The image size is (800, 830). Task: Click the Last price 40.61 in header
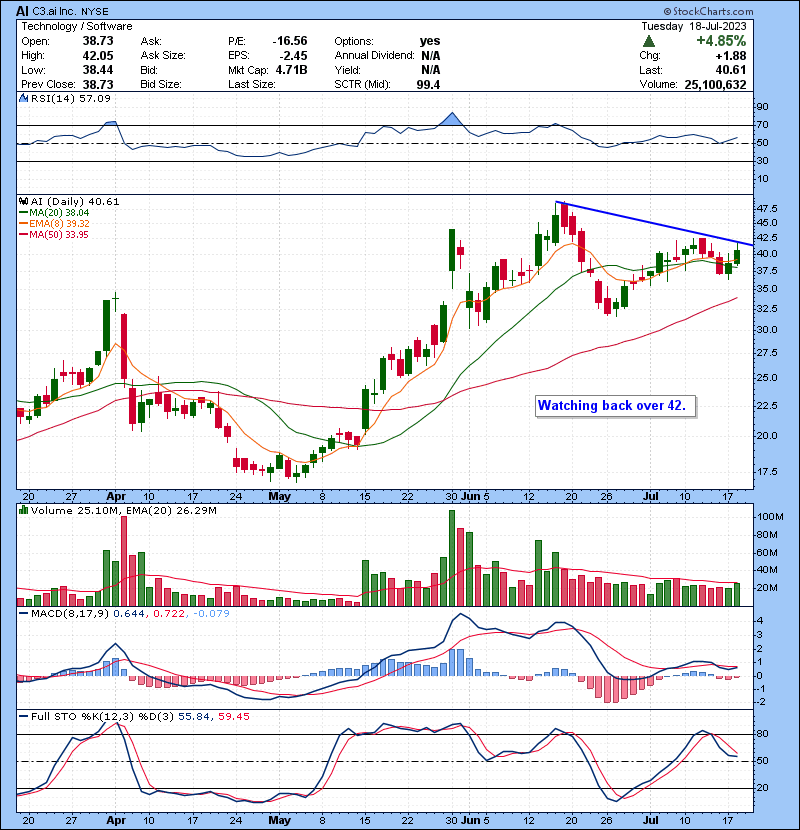(731, 70)
